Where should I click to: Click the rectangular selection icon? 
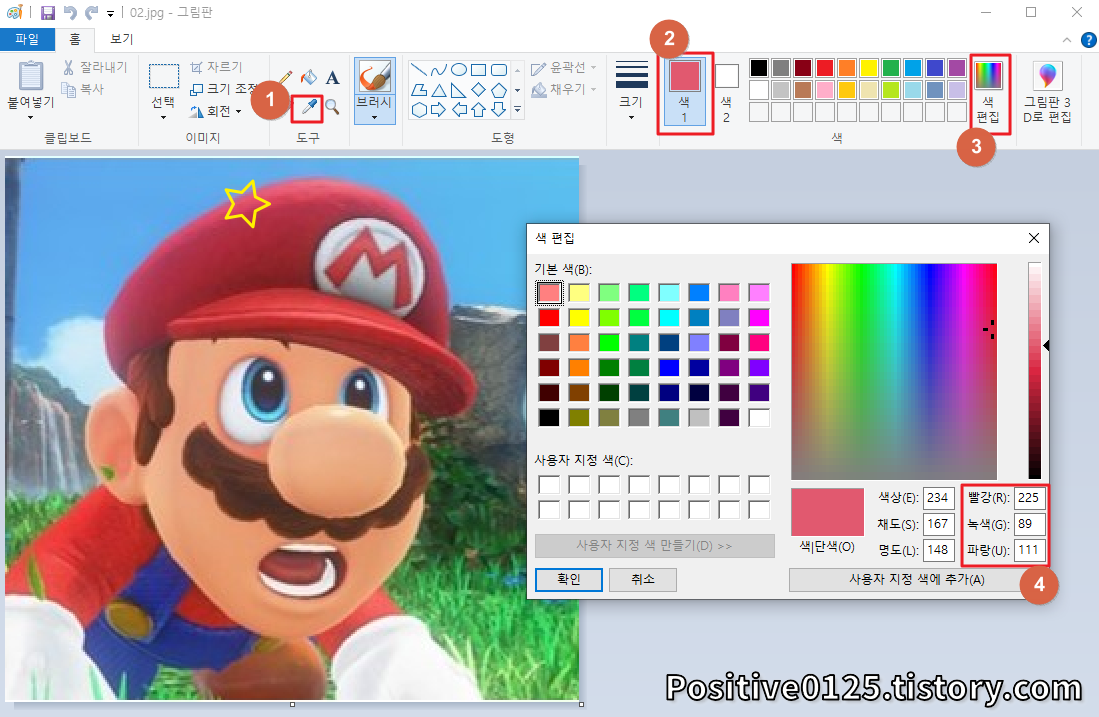pyautogui.click(x=163, y=76)
